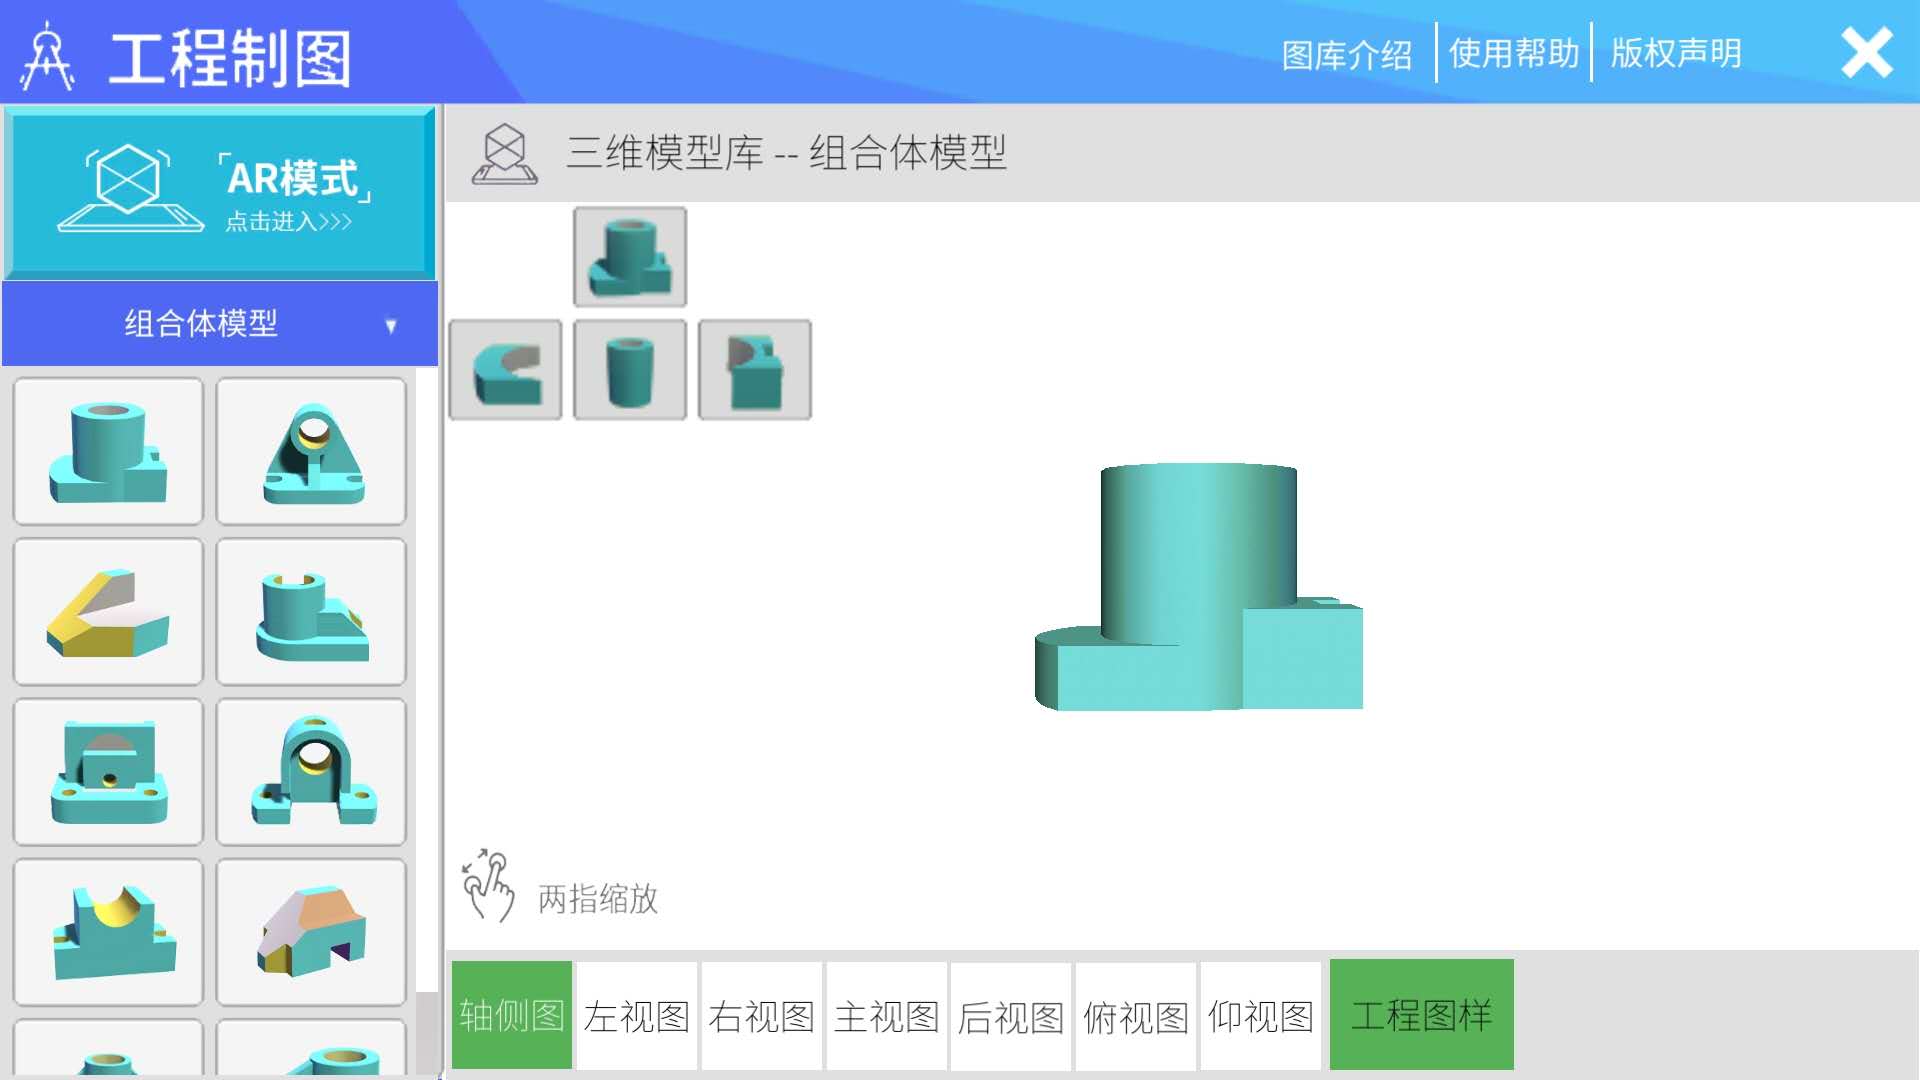
Task: Open the 组合体模型 category dropdown
Action: 200,323
